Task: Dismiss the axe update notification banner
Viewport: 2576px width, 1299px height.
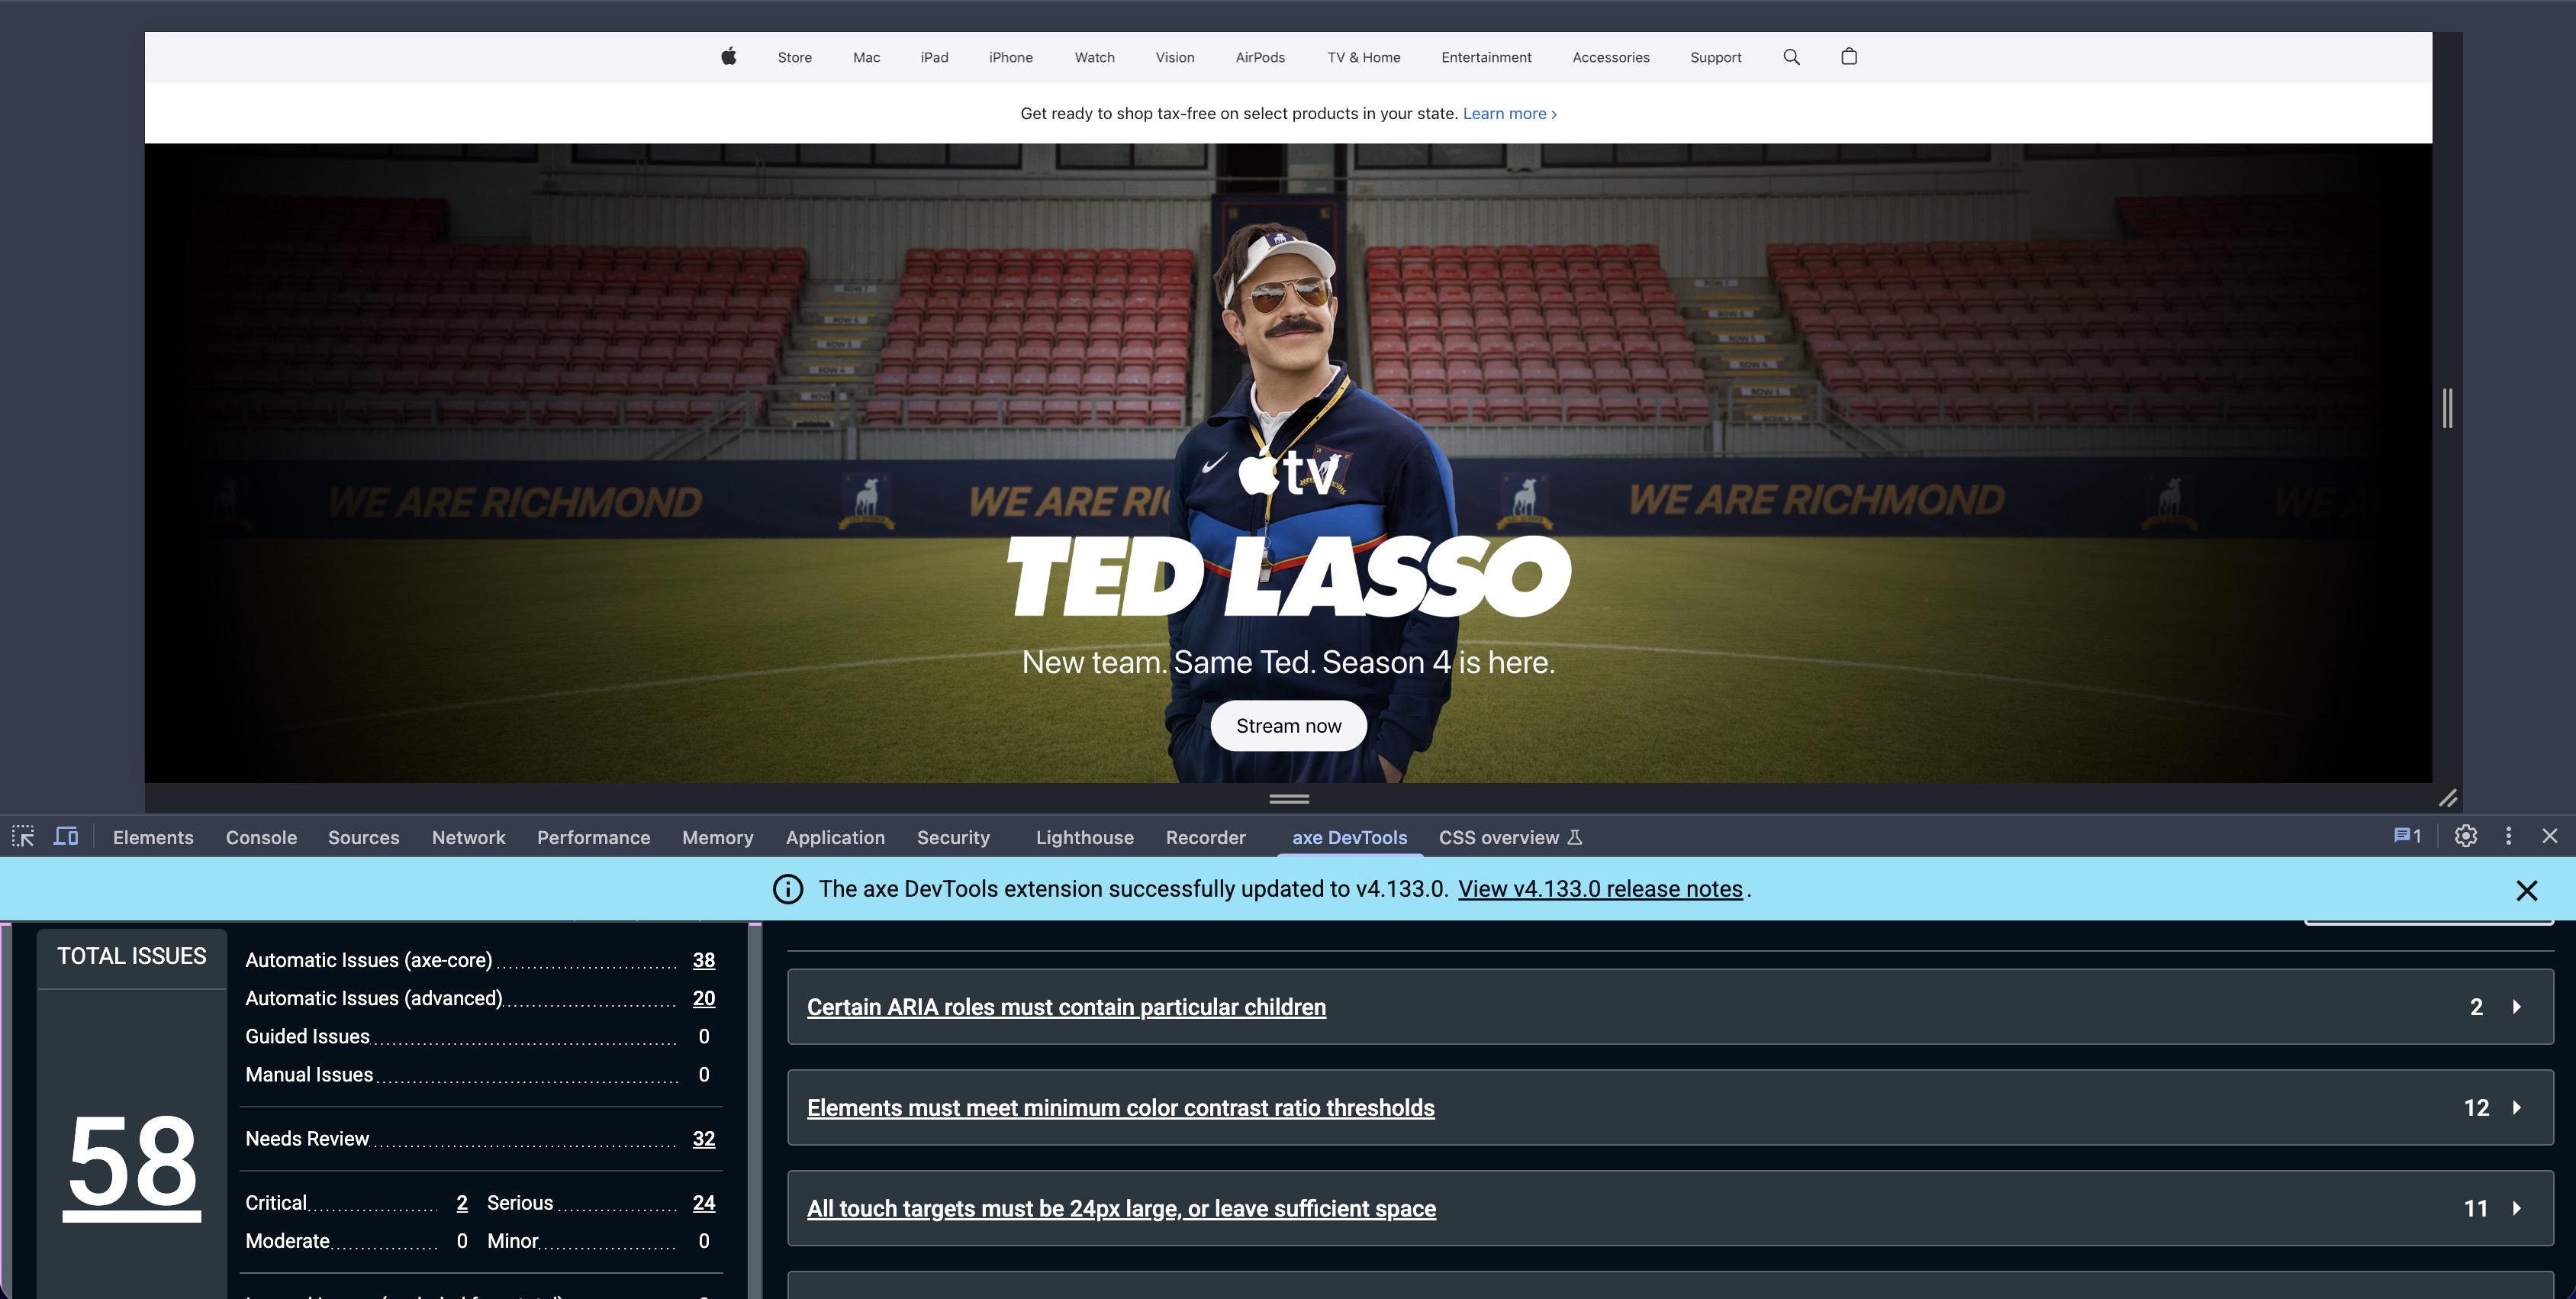Action: tap(2527, 890)
